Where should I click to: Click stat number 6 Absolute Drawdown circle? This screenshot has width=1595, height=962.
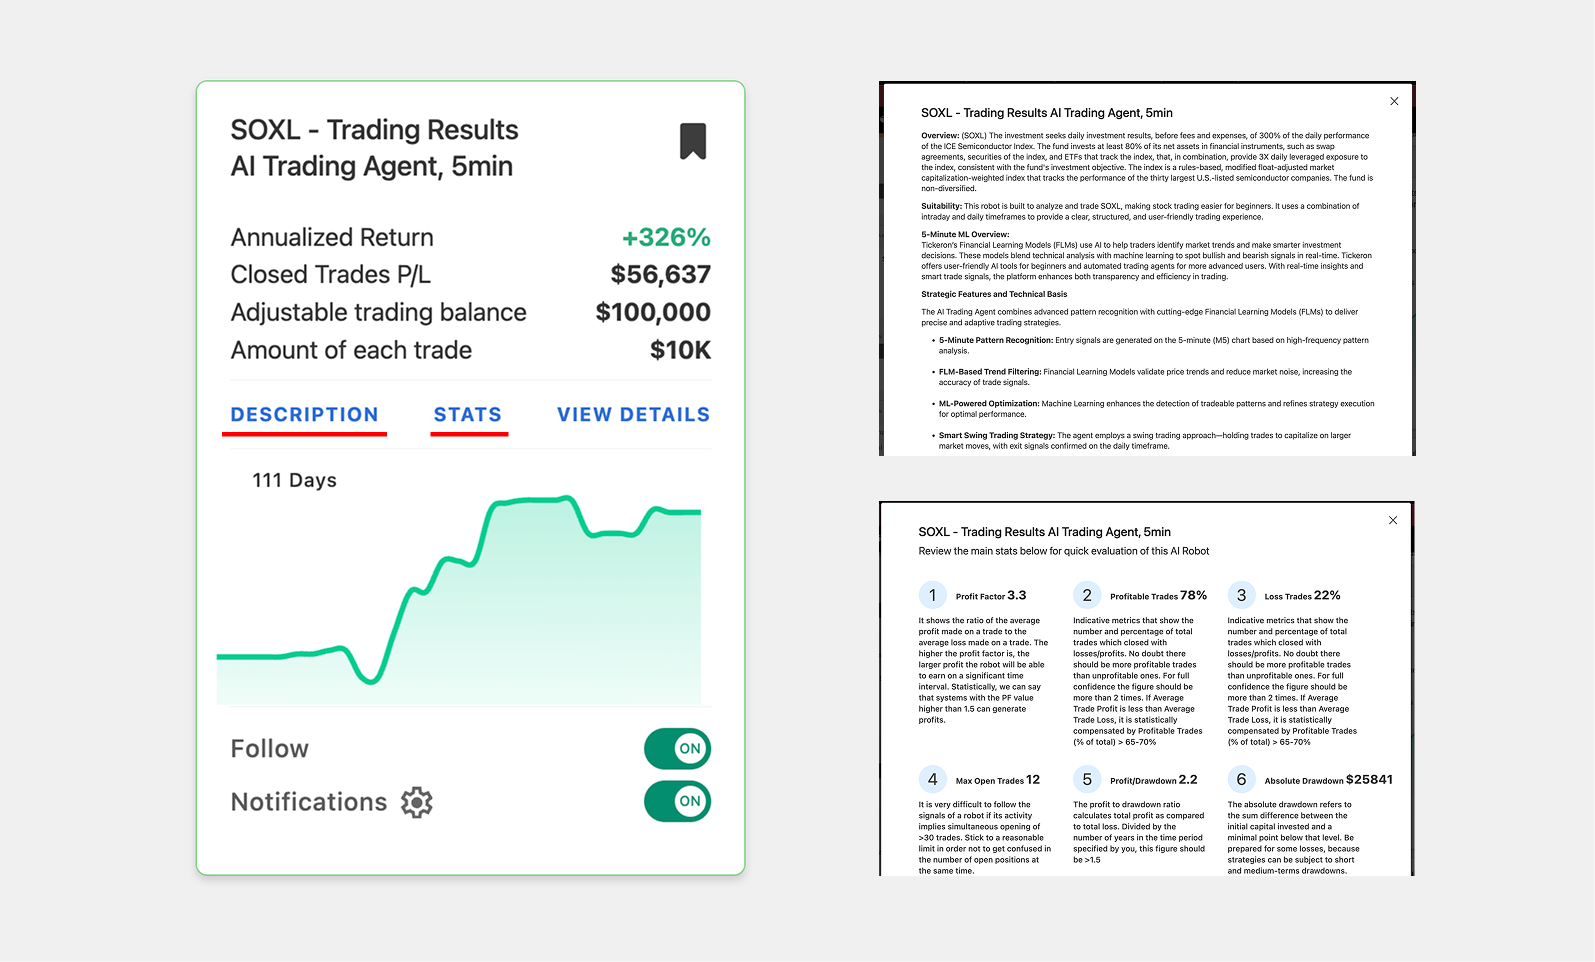pos(1241,779)
